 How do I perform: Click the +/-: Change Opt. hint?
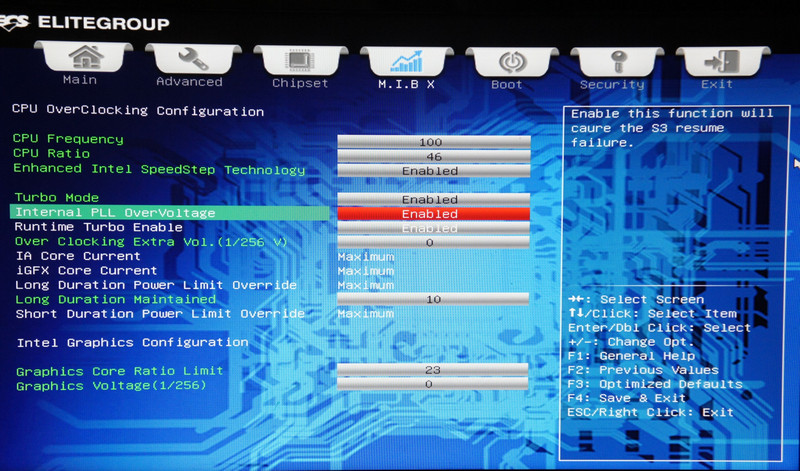[x=631, y=342]
